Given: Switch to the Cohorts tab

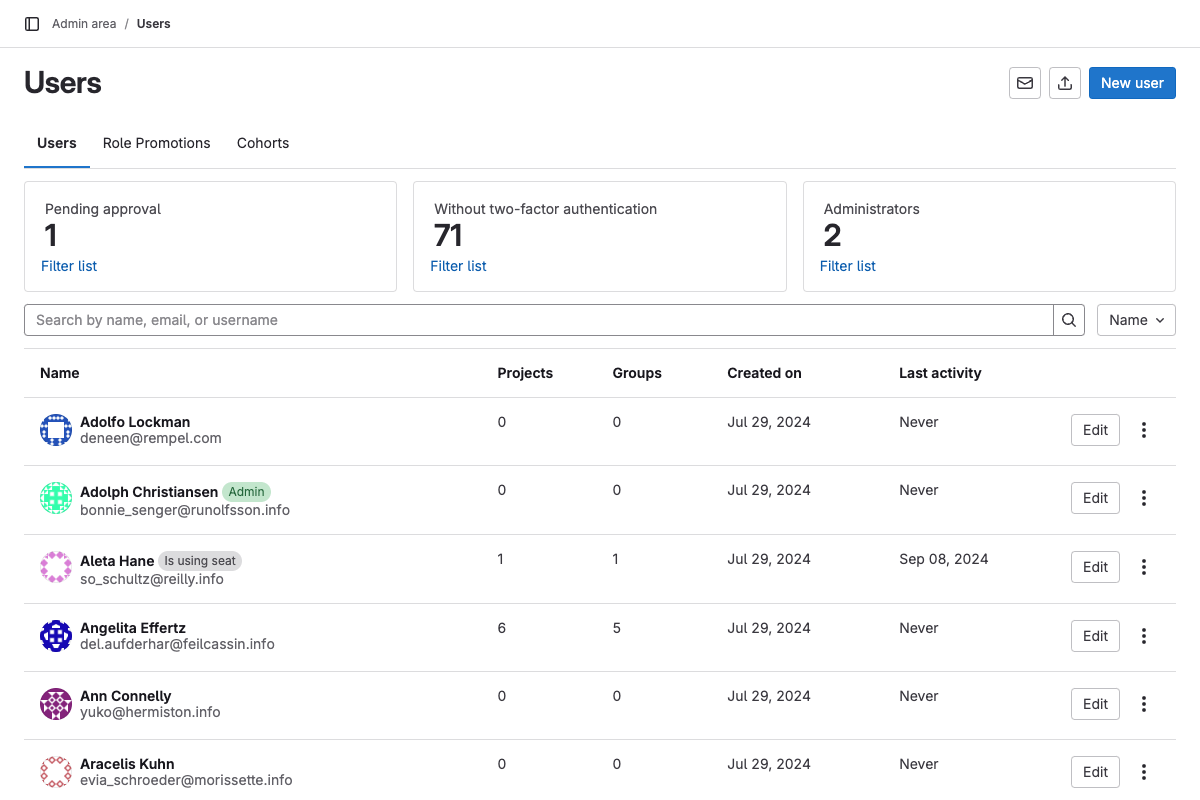Looking at the screenshot, I should [262, 143].
